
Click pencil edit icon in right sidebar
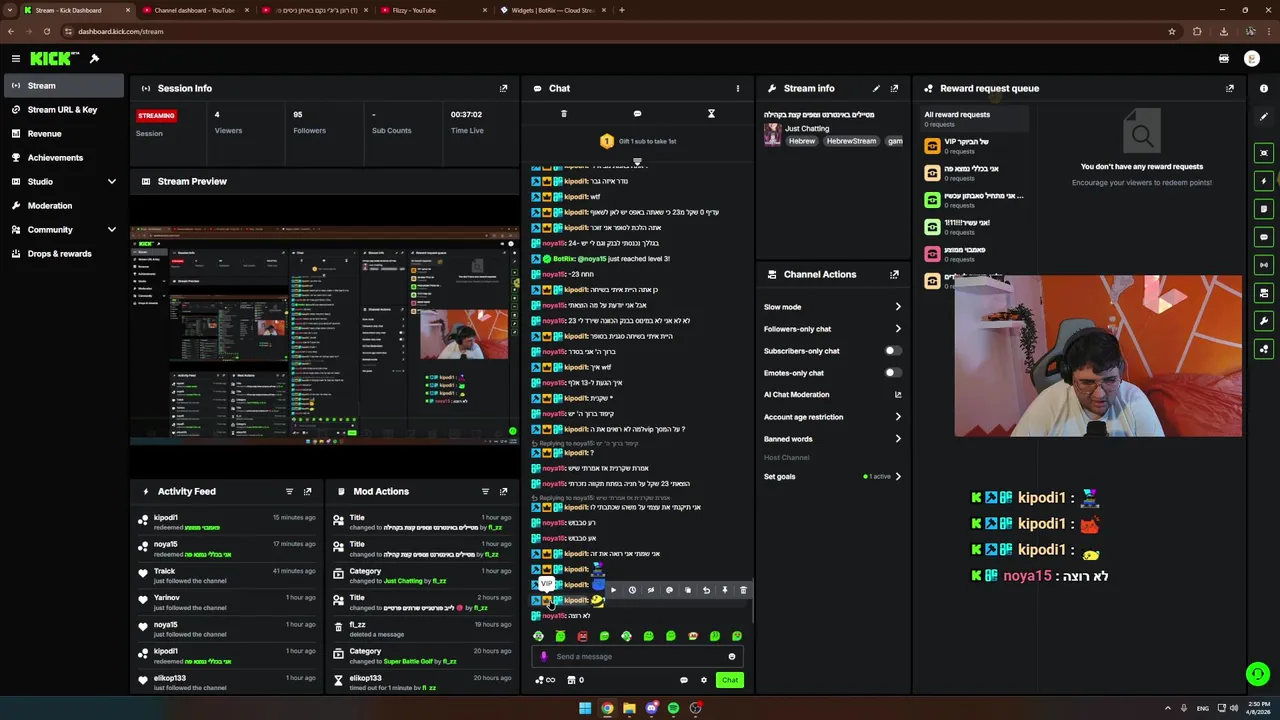(1264, 117)
